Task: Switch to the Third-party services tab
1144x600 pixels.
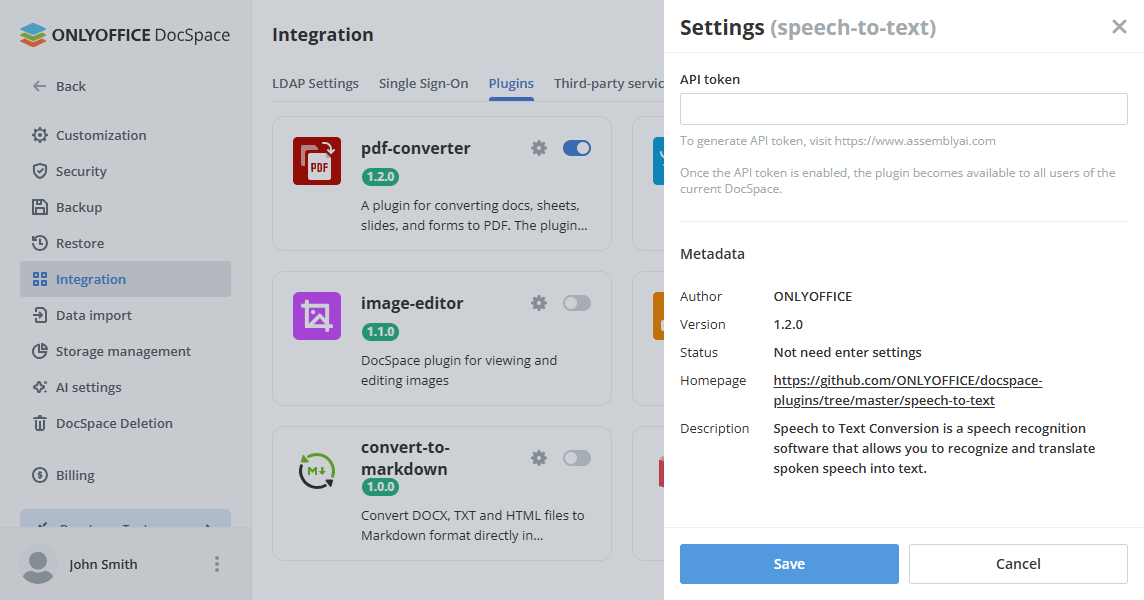Action: coord(608,83)
